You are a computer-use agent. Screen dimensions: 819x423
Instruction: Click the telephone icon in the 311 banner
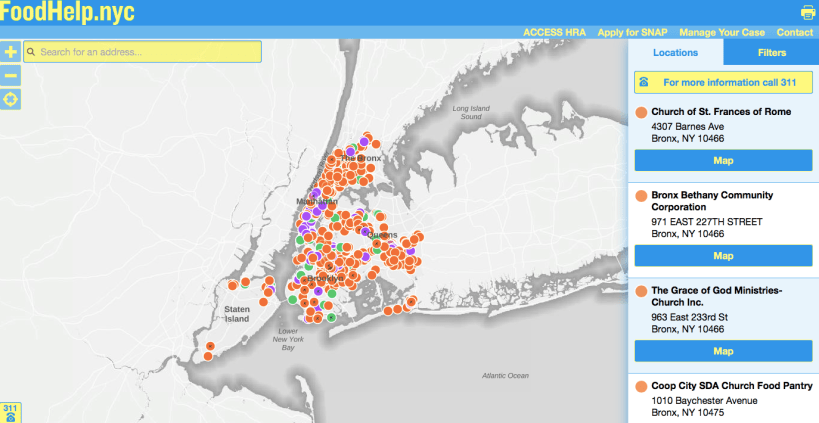(x=645, y=82)
